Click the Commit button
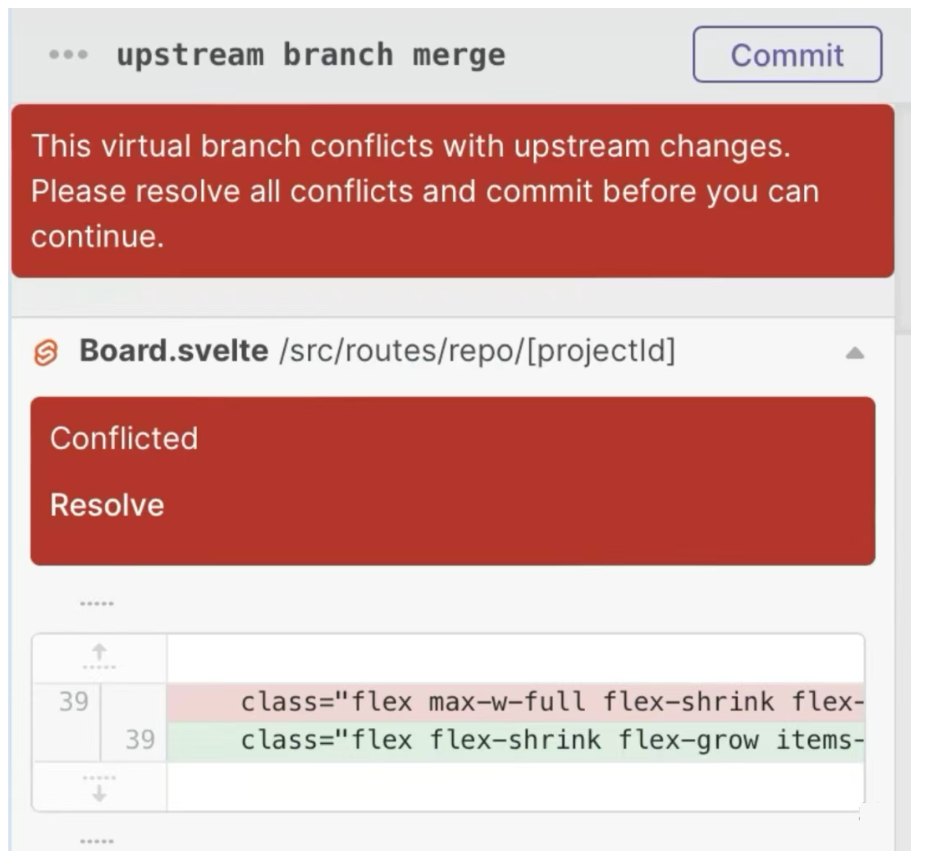 click(787, 55)
